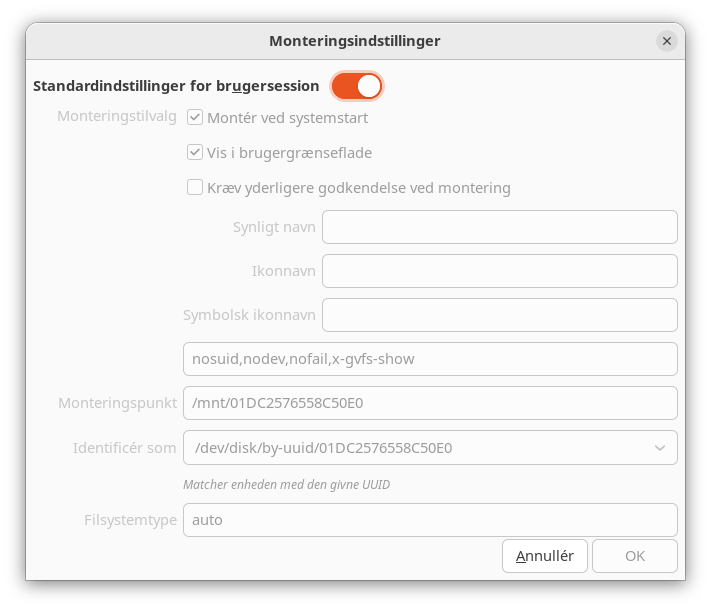Click the nosuid,nodev,nofail mount options field
Screen dimensions: 711x609
pos(430,359)
